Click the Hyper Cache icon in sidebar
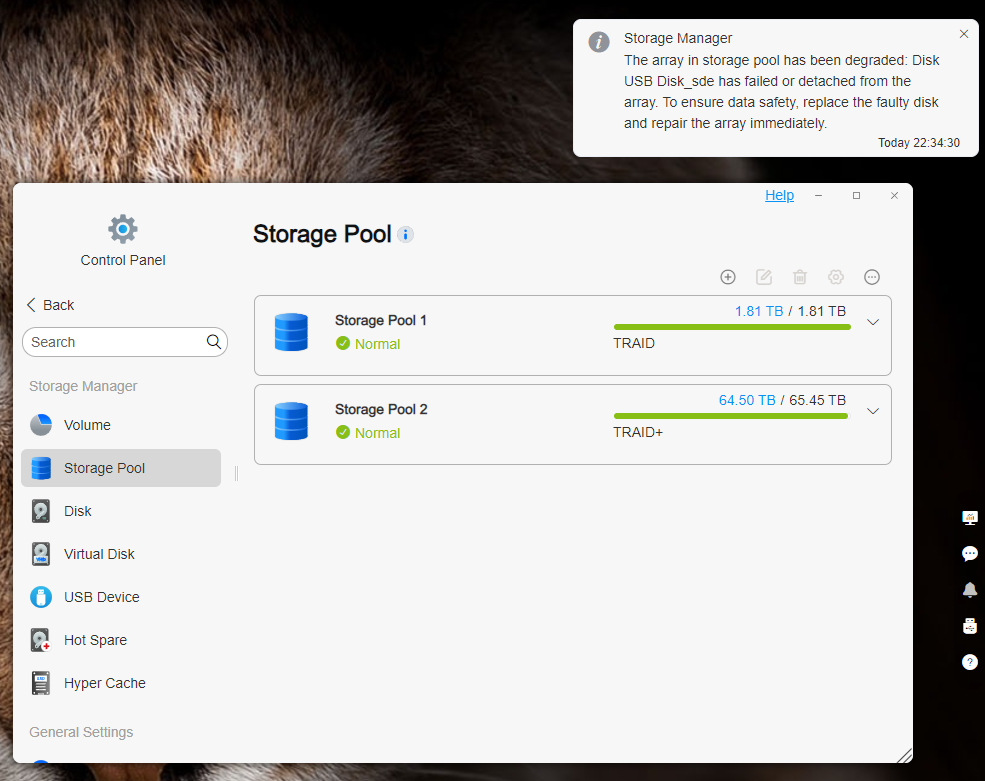The height and width of the screenshot is (781, 985). click(x=41, y=683)
